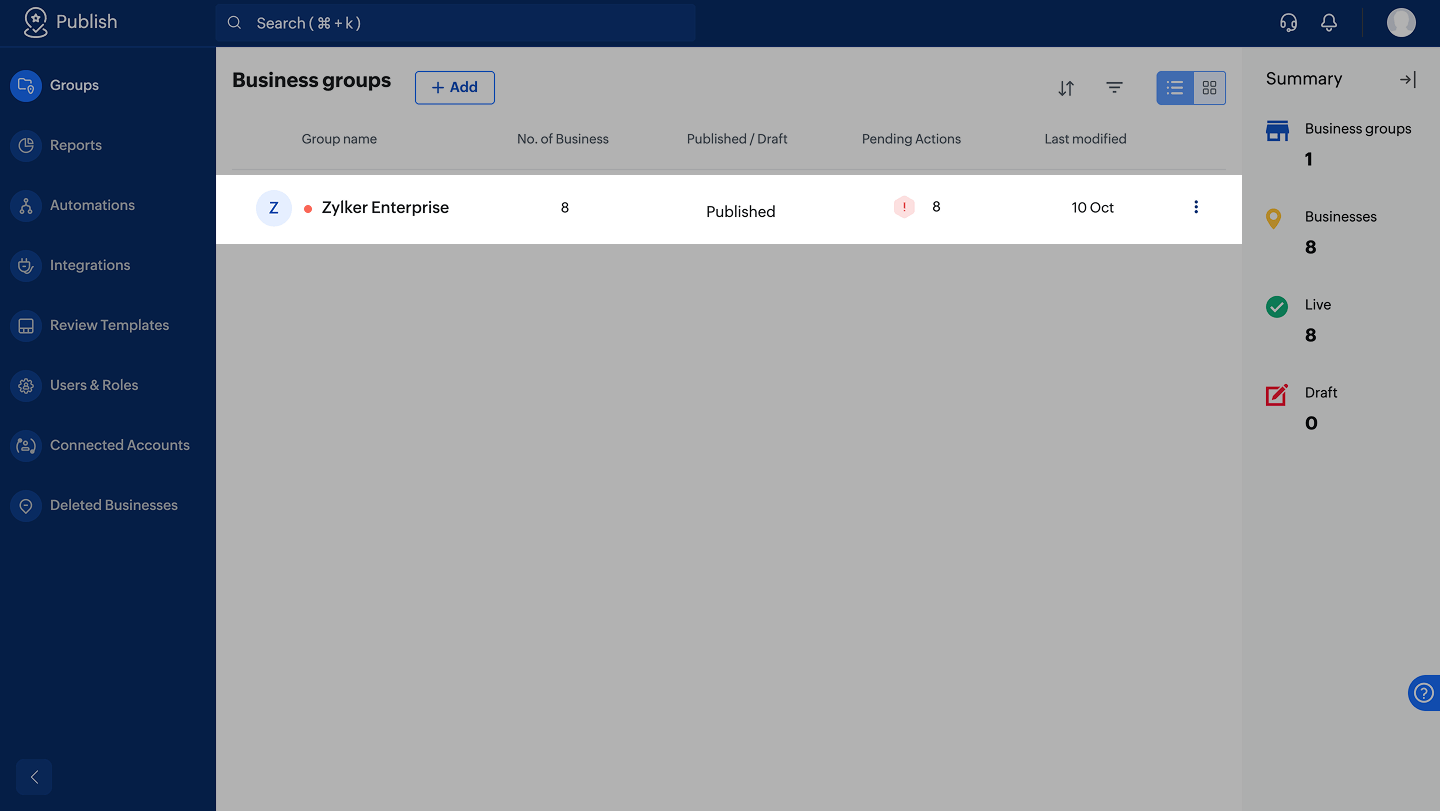Viewport: 1440px width, 811px height.
Task: Switch to list view
Action: point(1175,88)
